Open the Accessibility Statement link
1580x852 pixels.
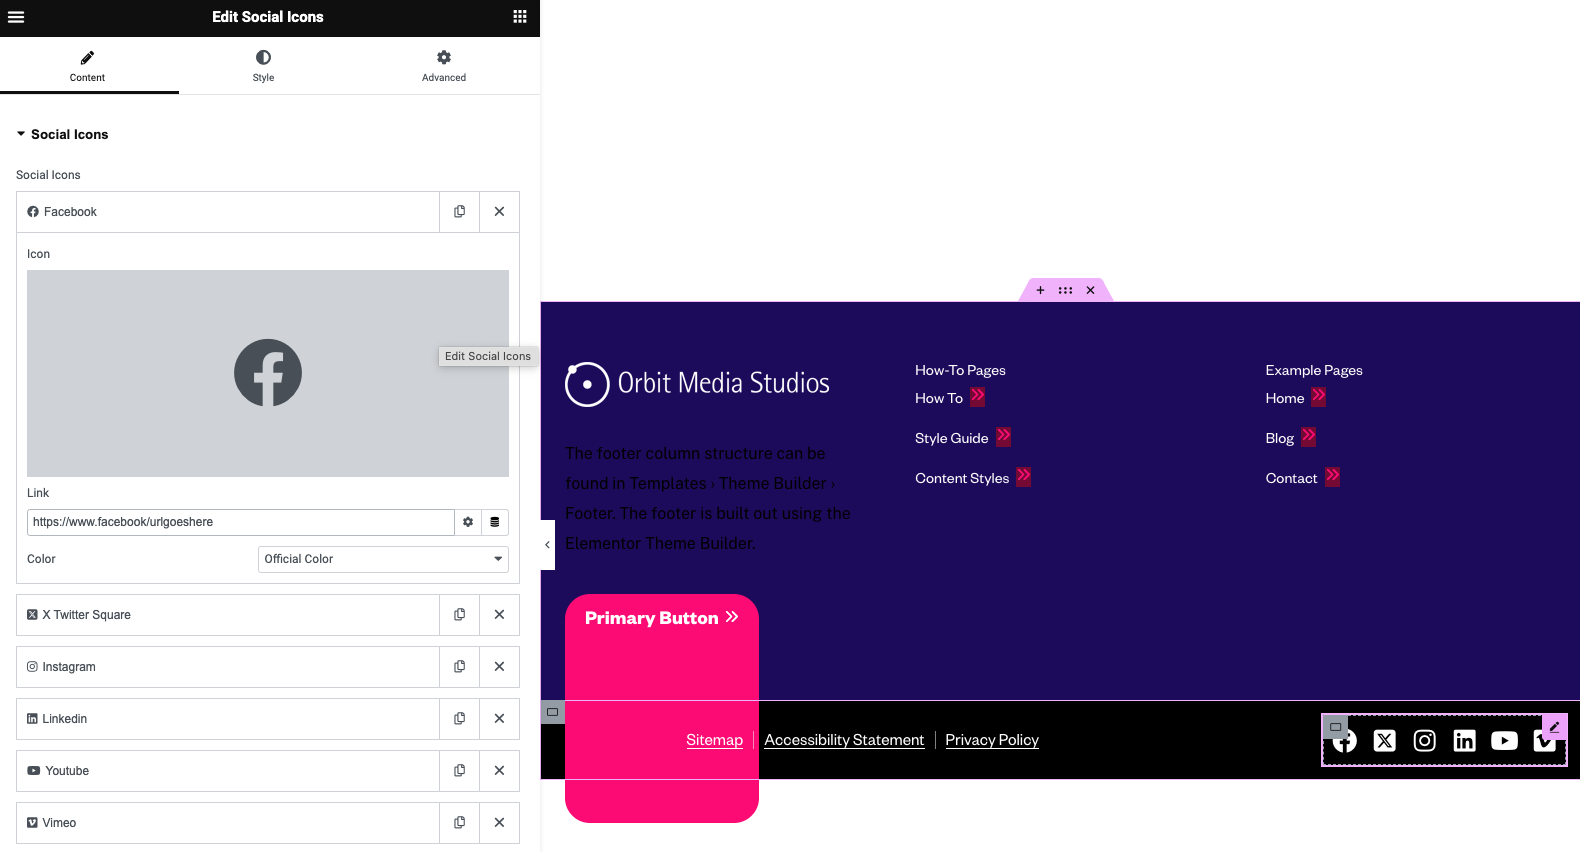(x=844, y=740)
